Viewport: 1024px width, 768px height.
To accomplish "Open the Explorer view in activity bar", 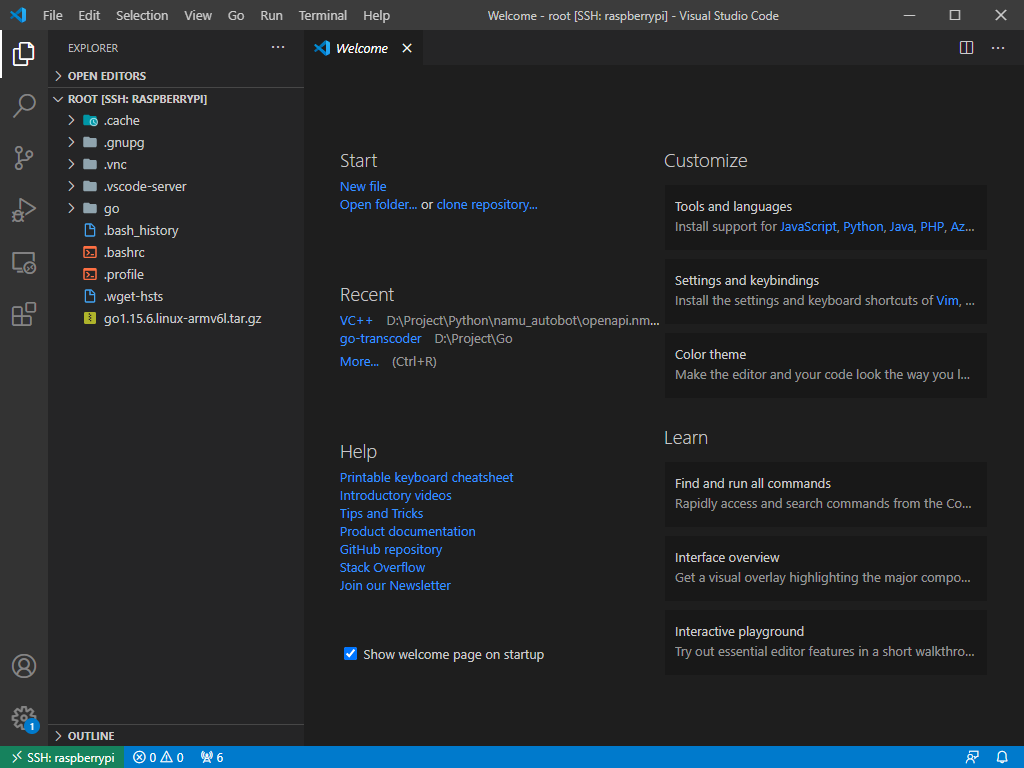I will (x=24, y=54).
